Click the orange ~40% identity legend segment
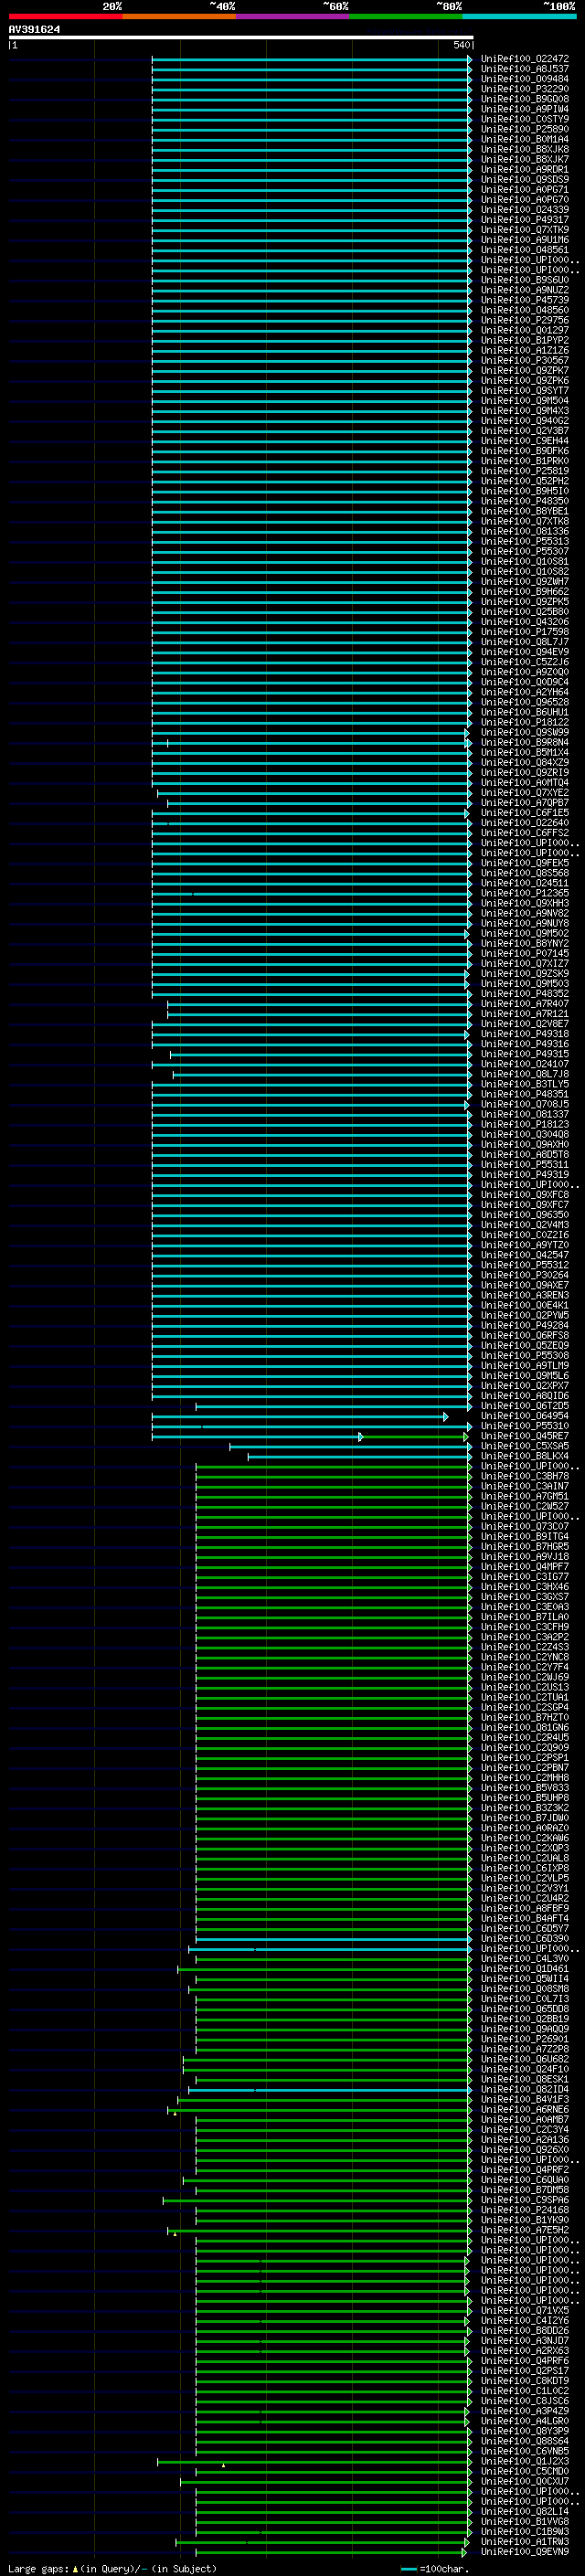585x2576 pixels. coord(179,16)
